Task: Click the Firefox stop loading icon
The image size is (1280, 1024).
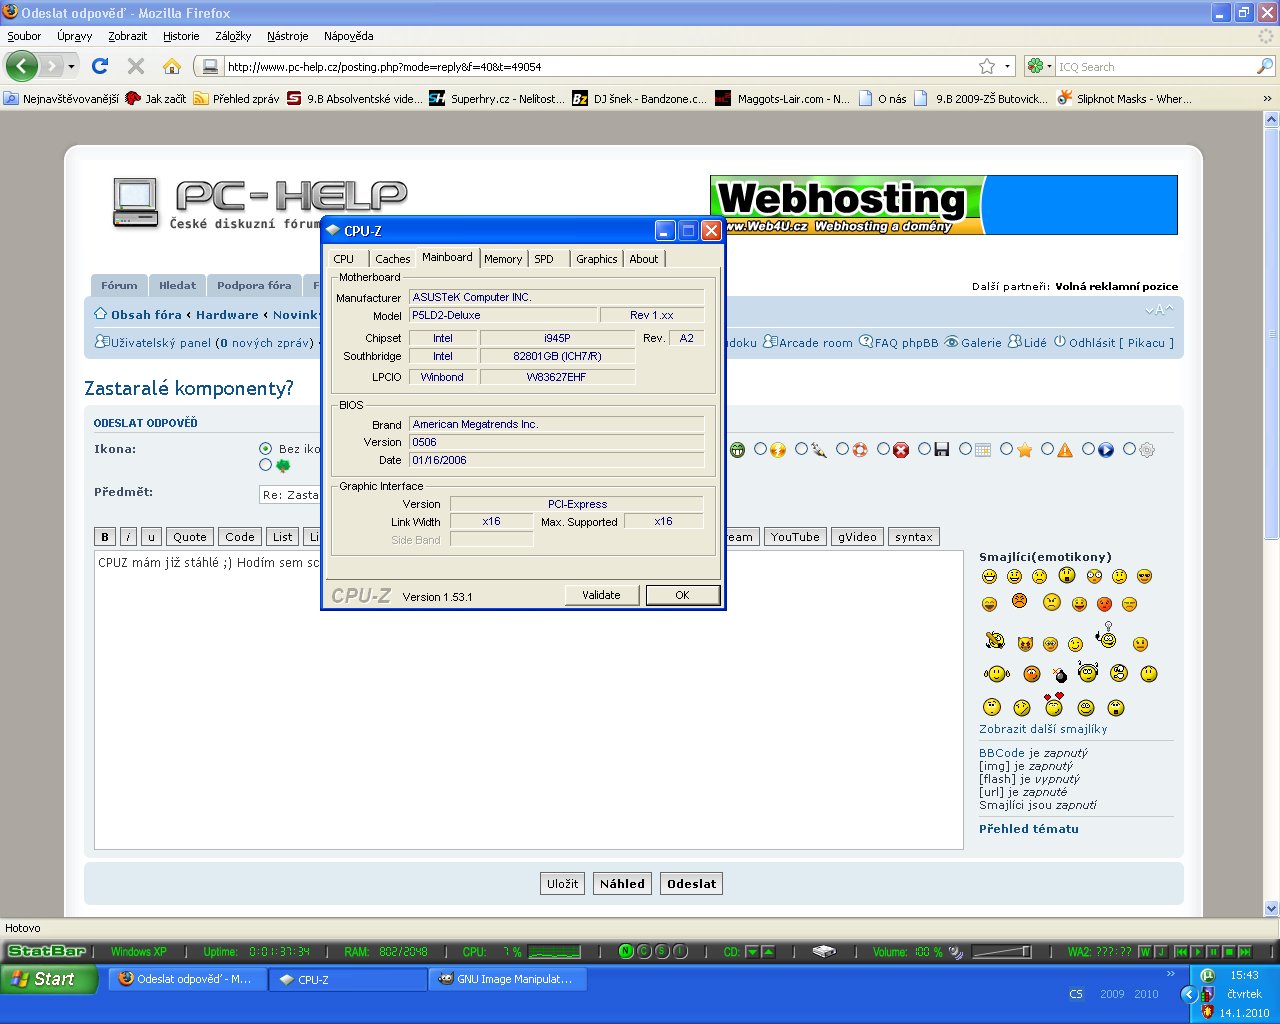Action: [x=136, y=66]
